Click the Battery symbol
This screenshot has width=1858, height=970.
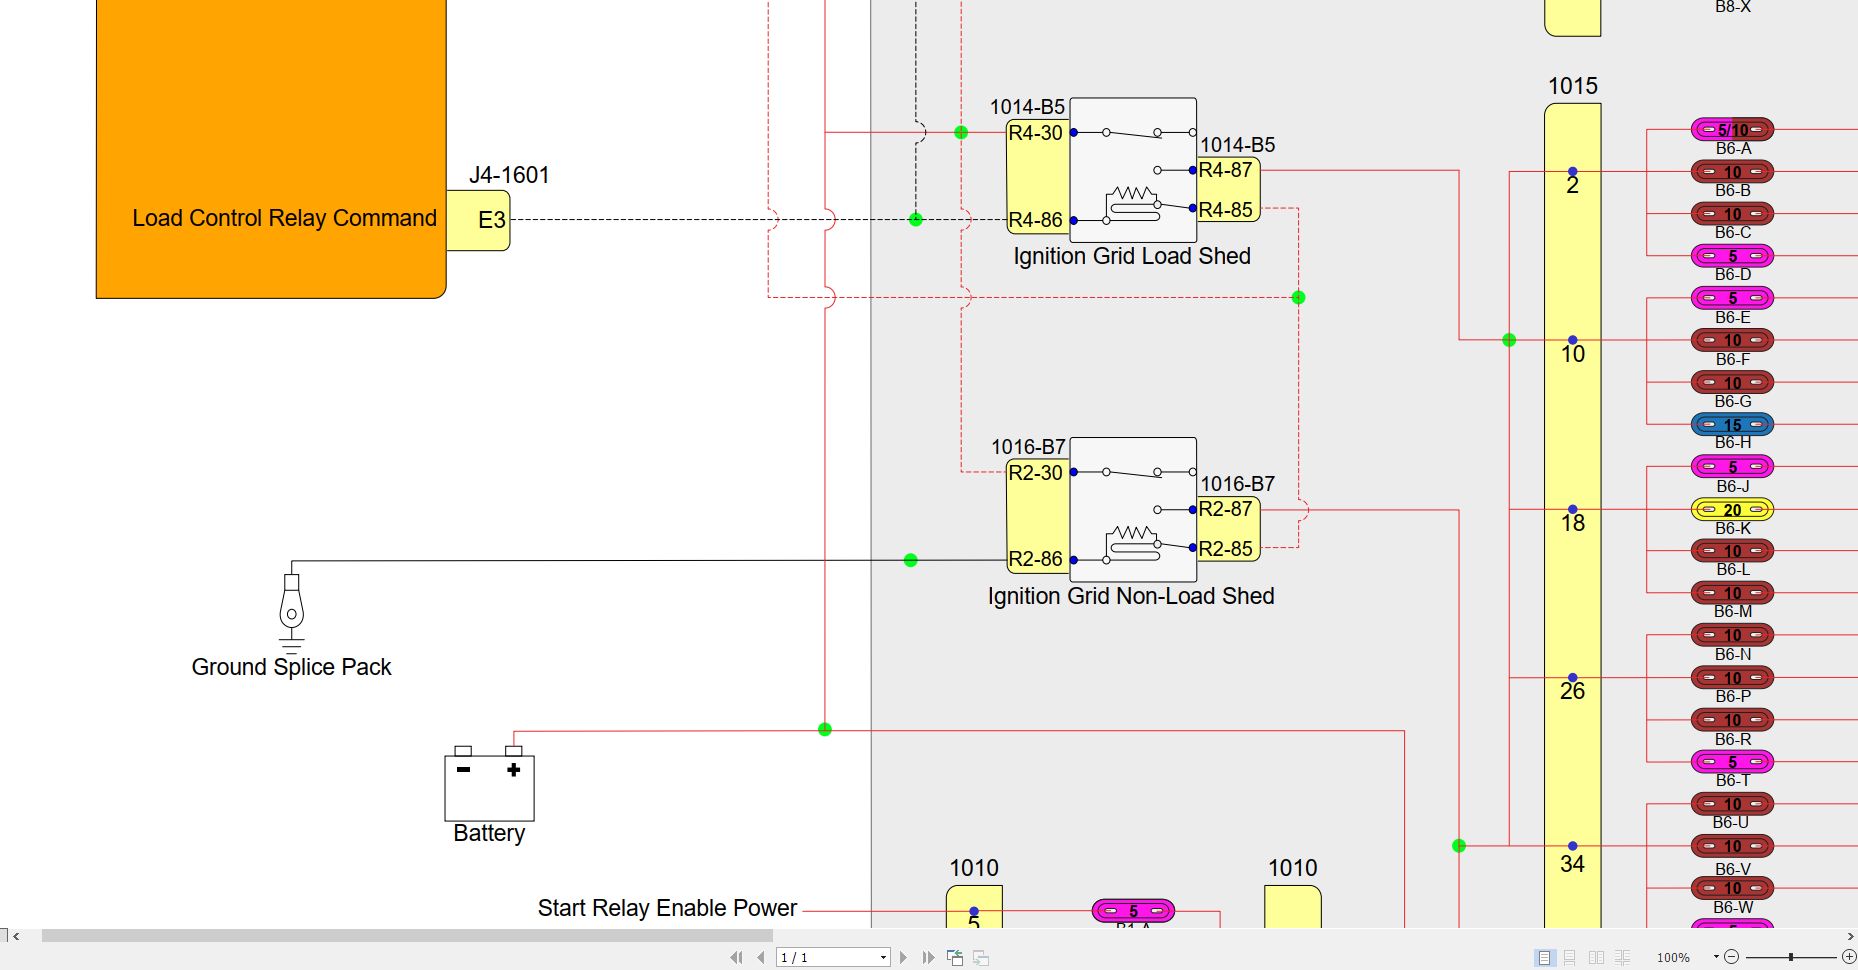(489, 783)
